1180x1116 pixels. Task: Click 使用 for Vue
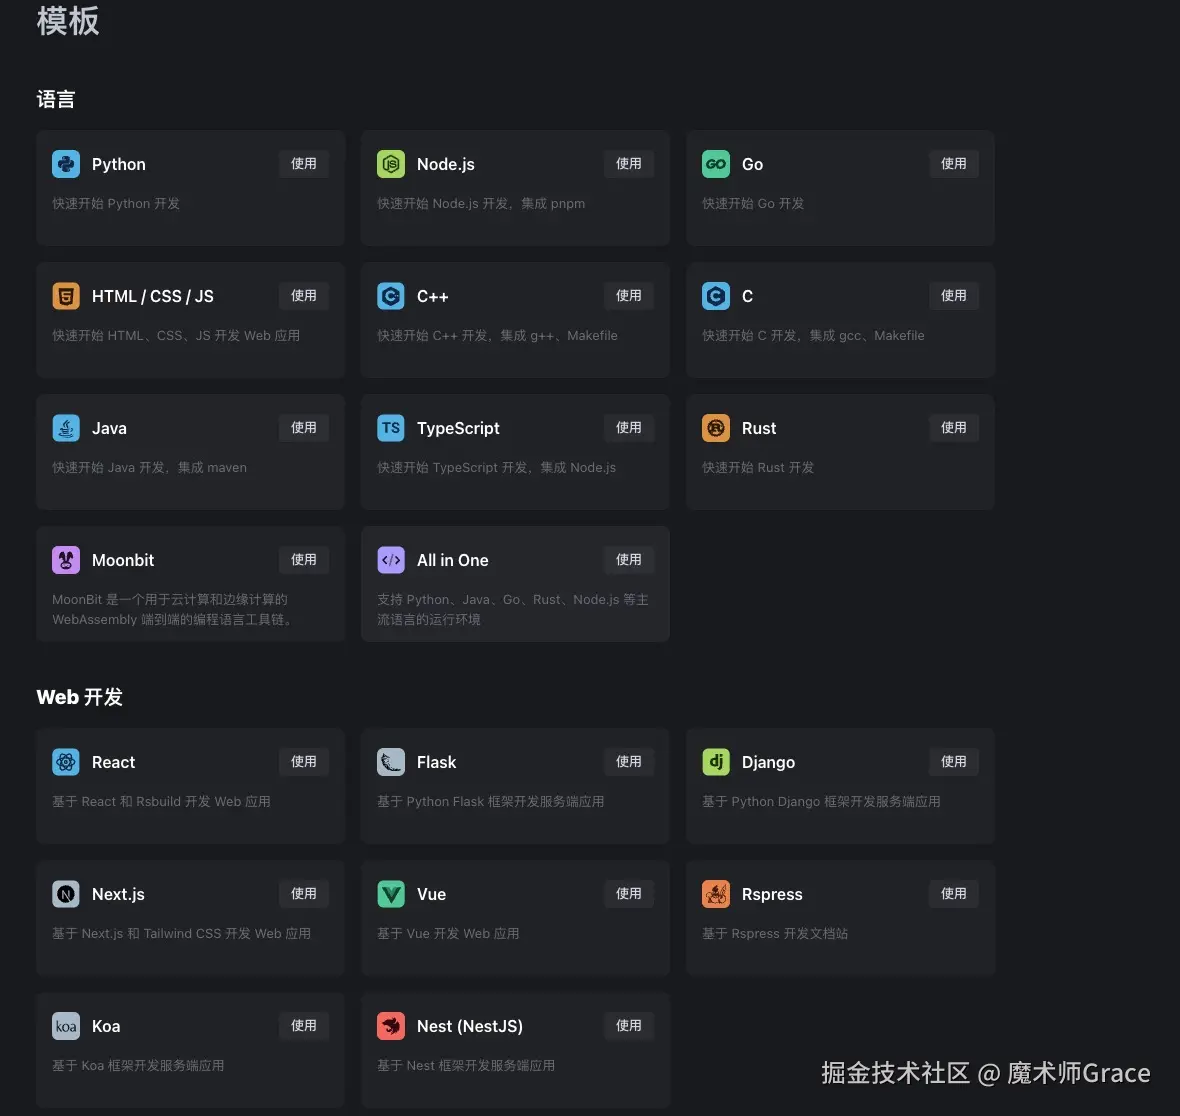[629, 894]
